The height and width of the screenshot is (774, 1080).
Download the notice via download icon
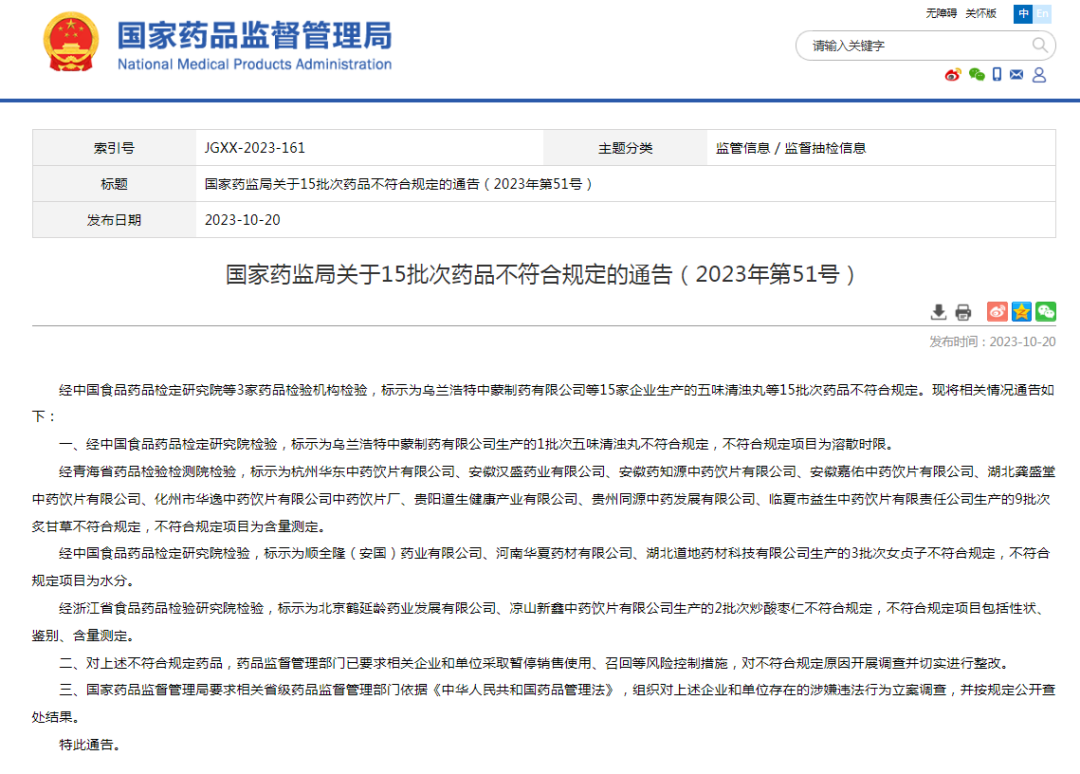coord(938,312)
